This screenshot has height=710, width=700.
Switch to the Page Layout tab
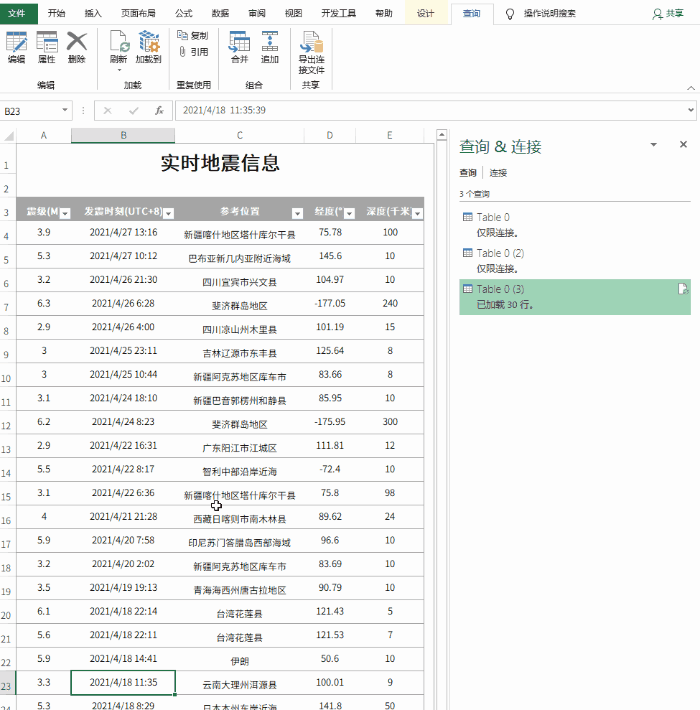138,13
